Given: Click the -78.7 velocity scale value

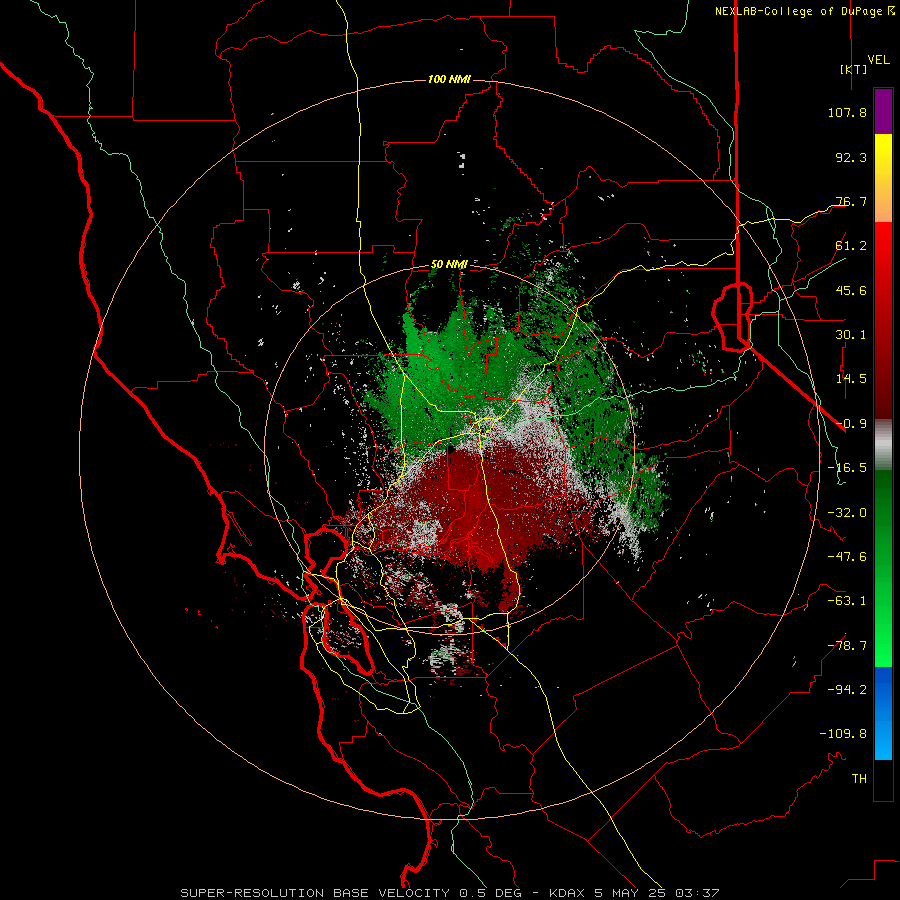Looking at the screenshot, I should tap(847, 646).
